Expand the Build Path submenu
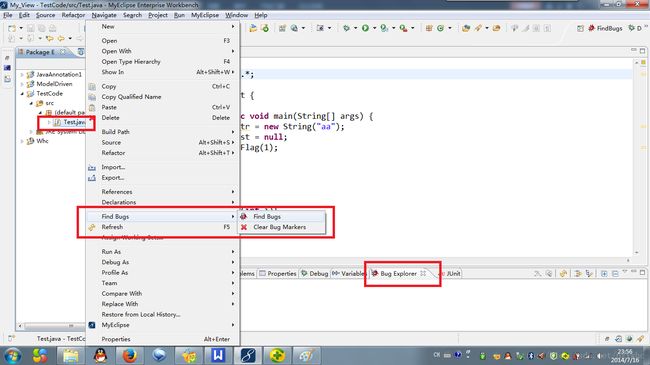 (162, 131)
